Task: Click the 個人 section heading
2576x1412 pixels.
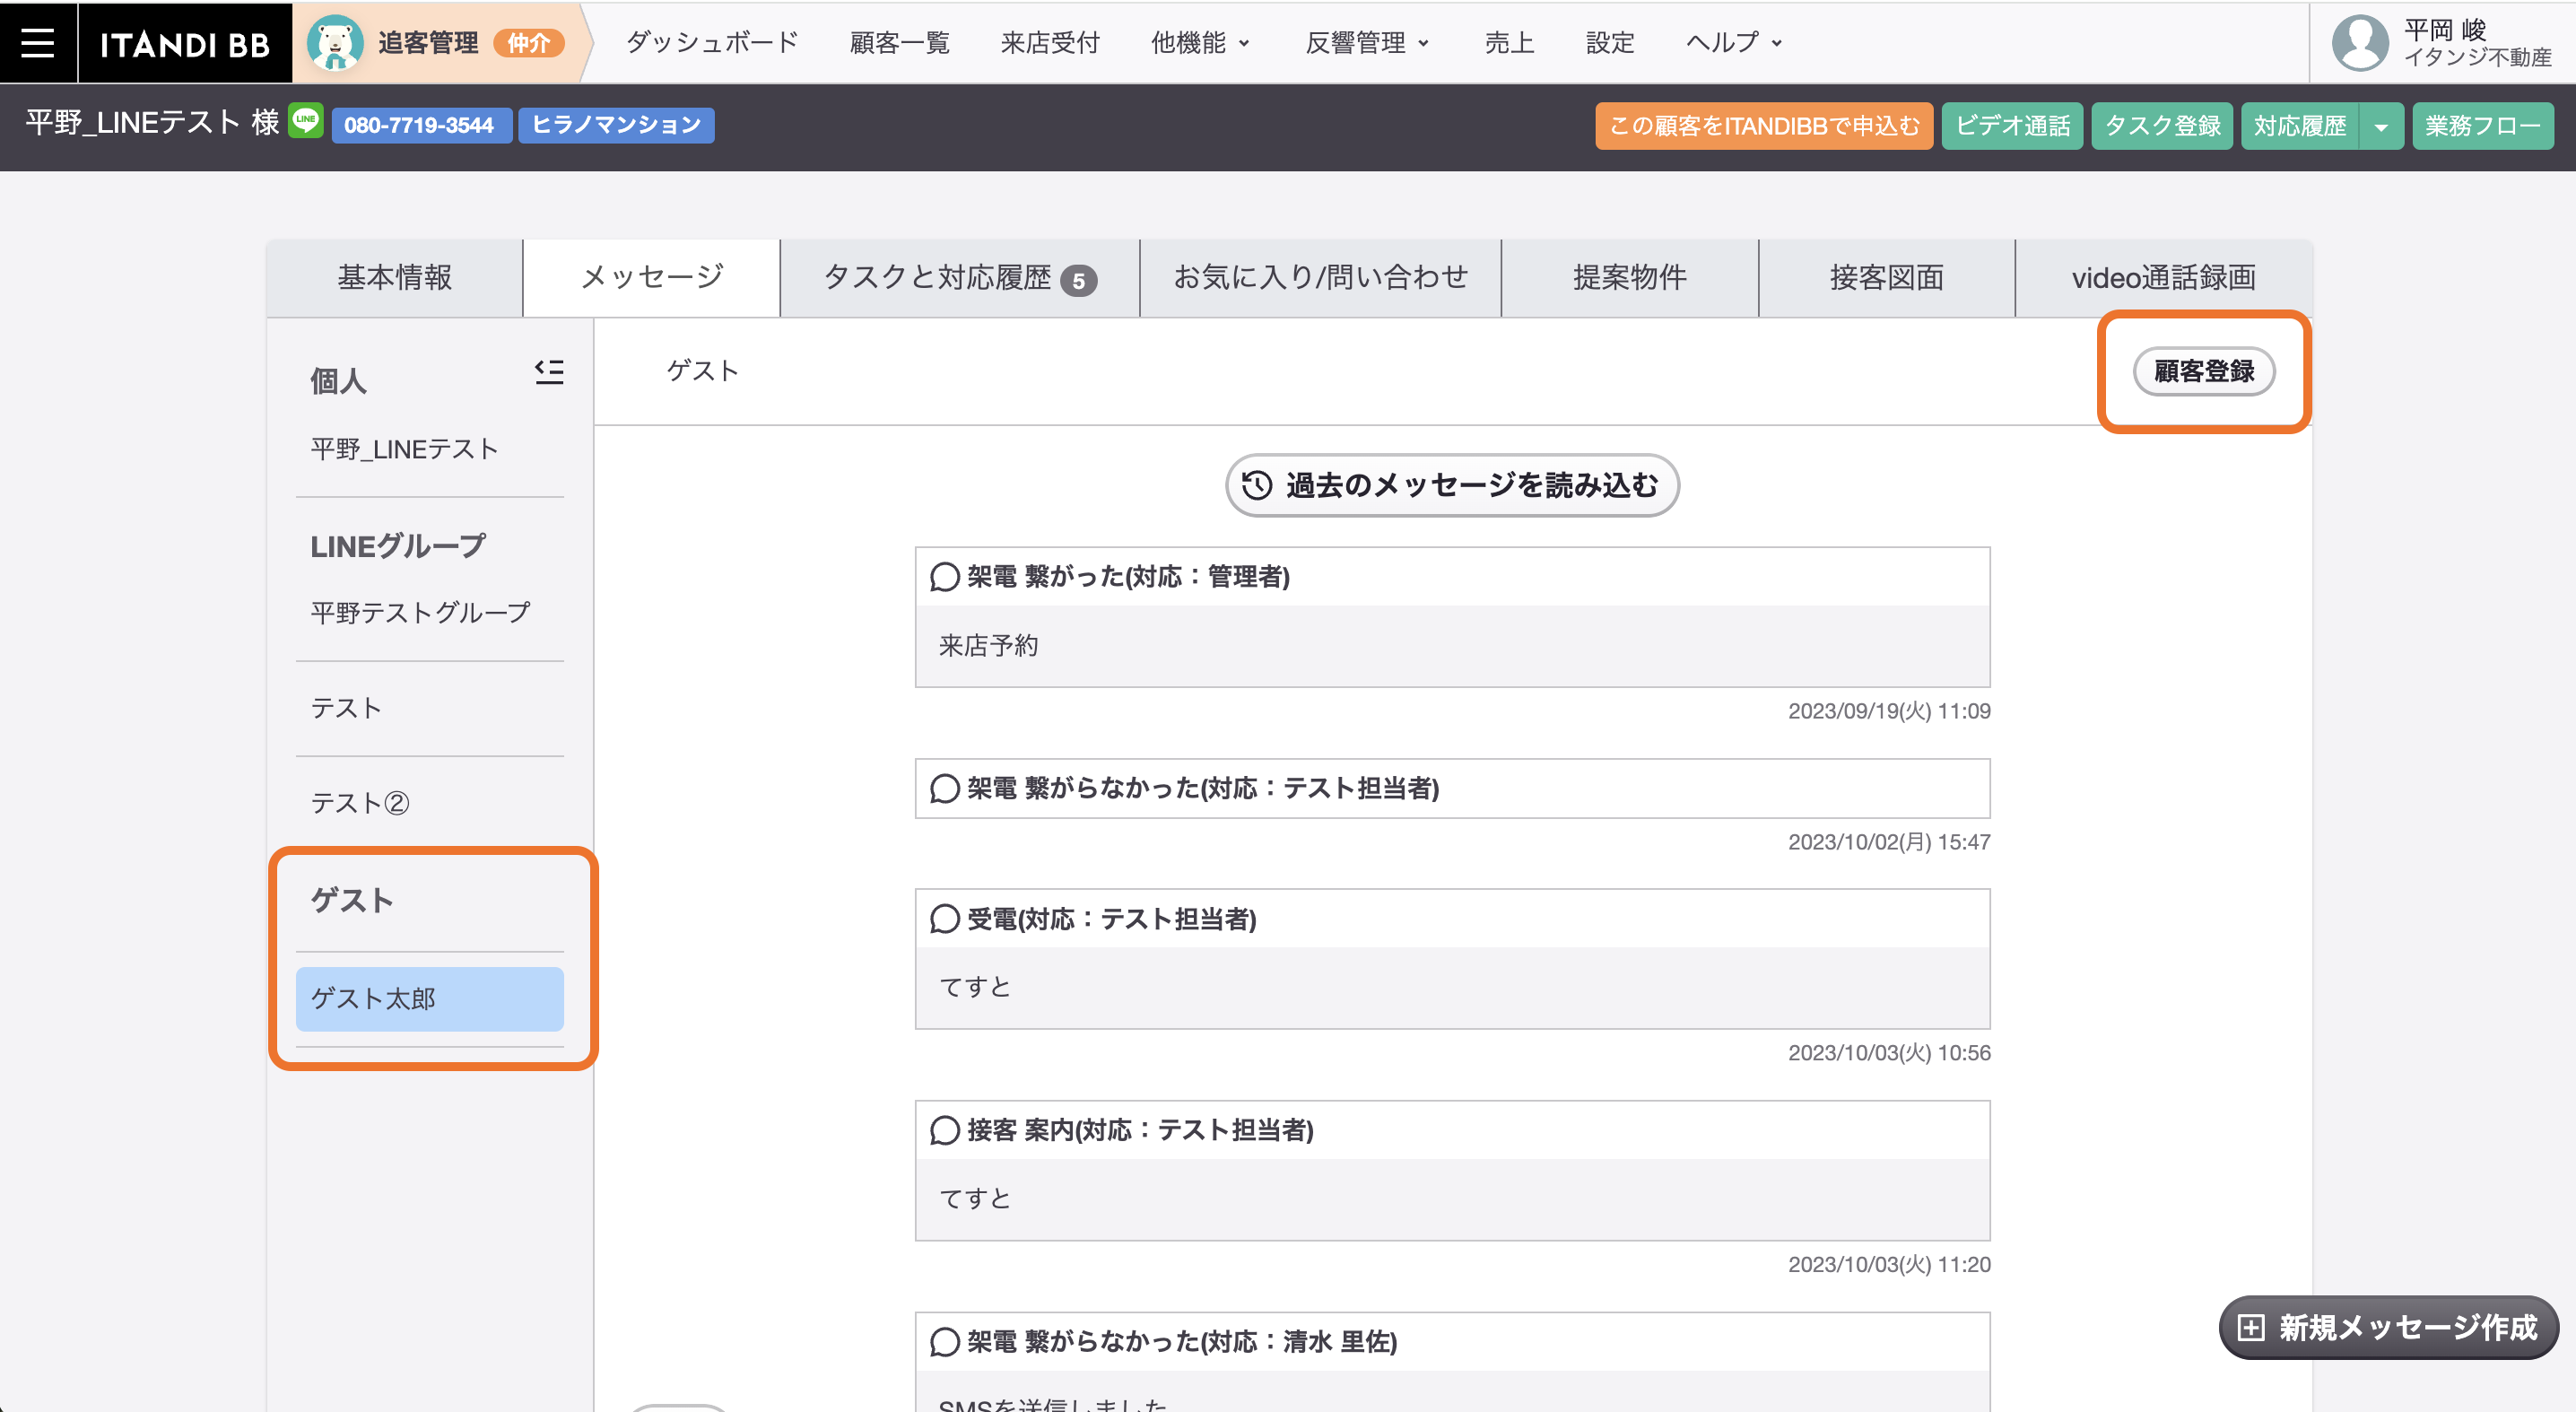Action: [338, 381]
